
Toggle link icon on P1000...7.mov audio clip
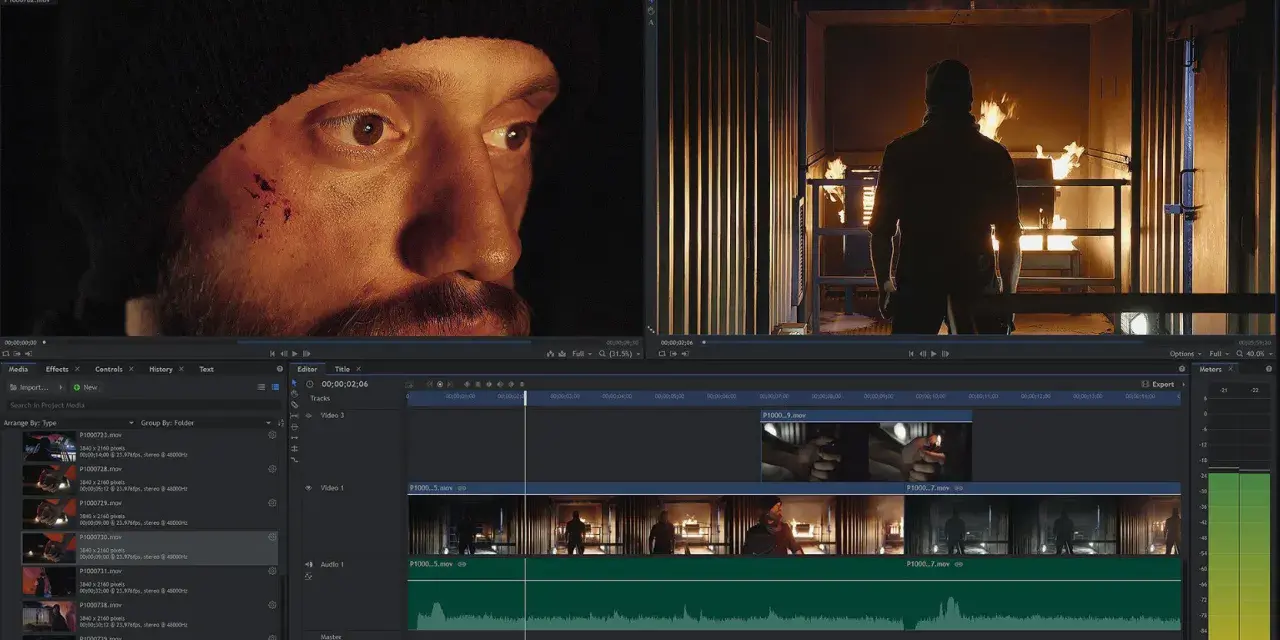point(958,564)
